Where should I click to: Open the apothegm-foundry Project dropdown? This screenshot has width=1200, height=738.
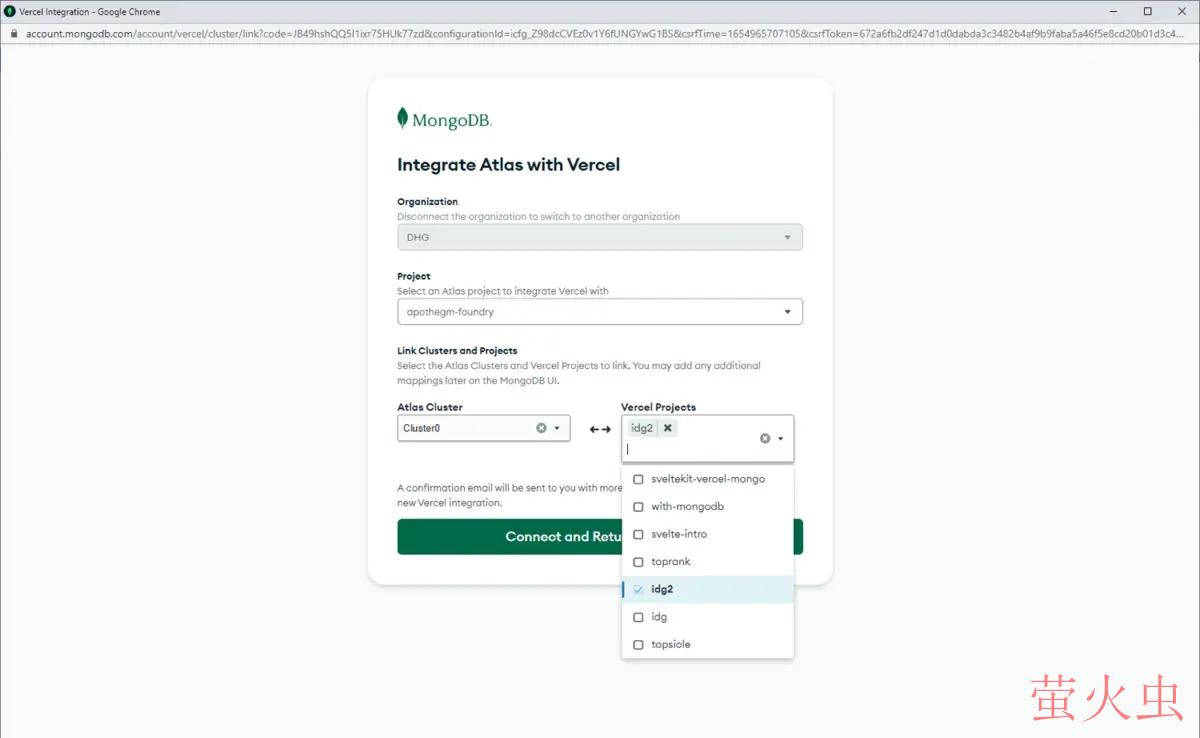click(x=600, y=312)
